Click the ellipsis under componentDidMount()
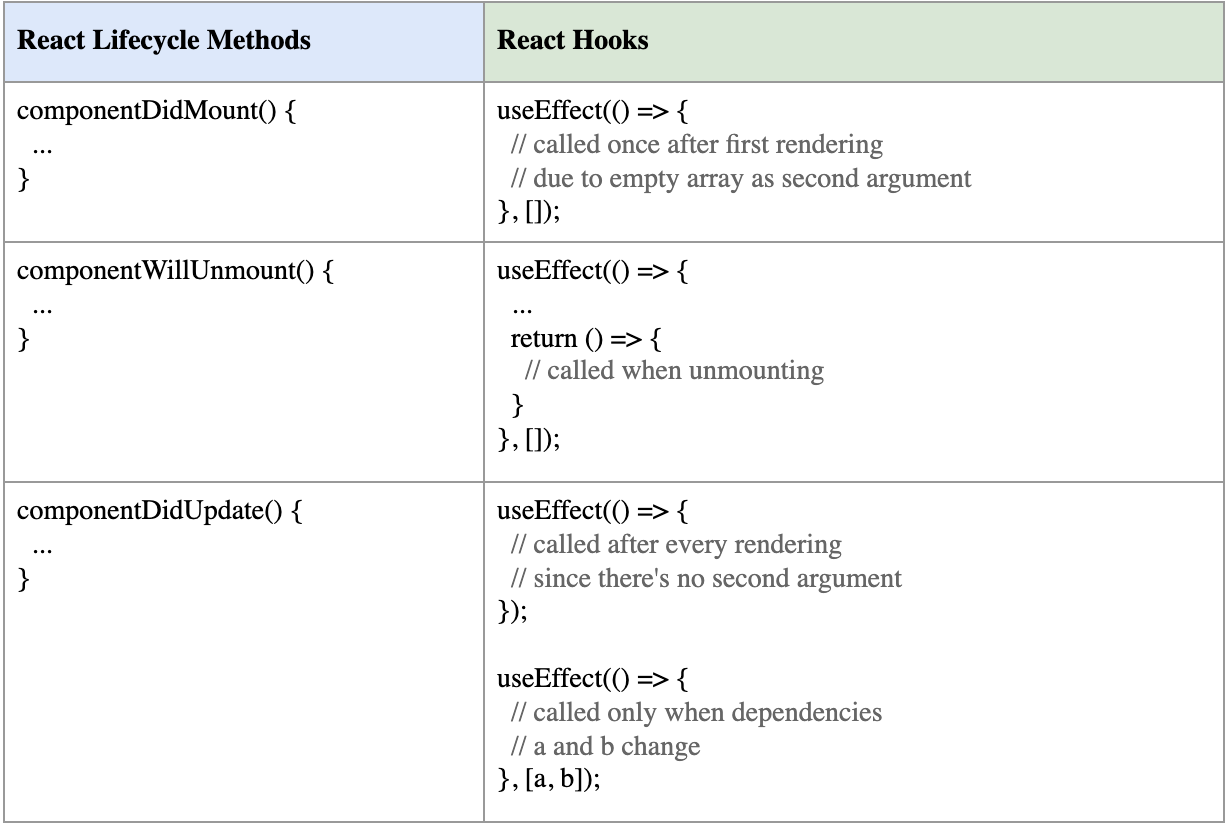This screenshot has height=826, width=1228. pyautogui.click(x=42, y=145)
